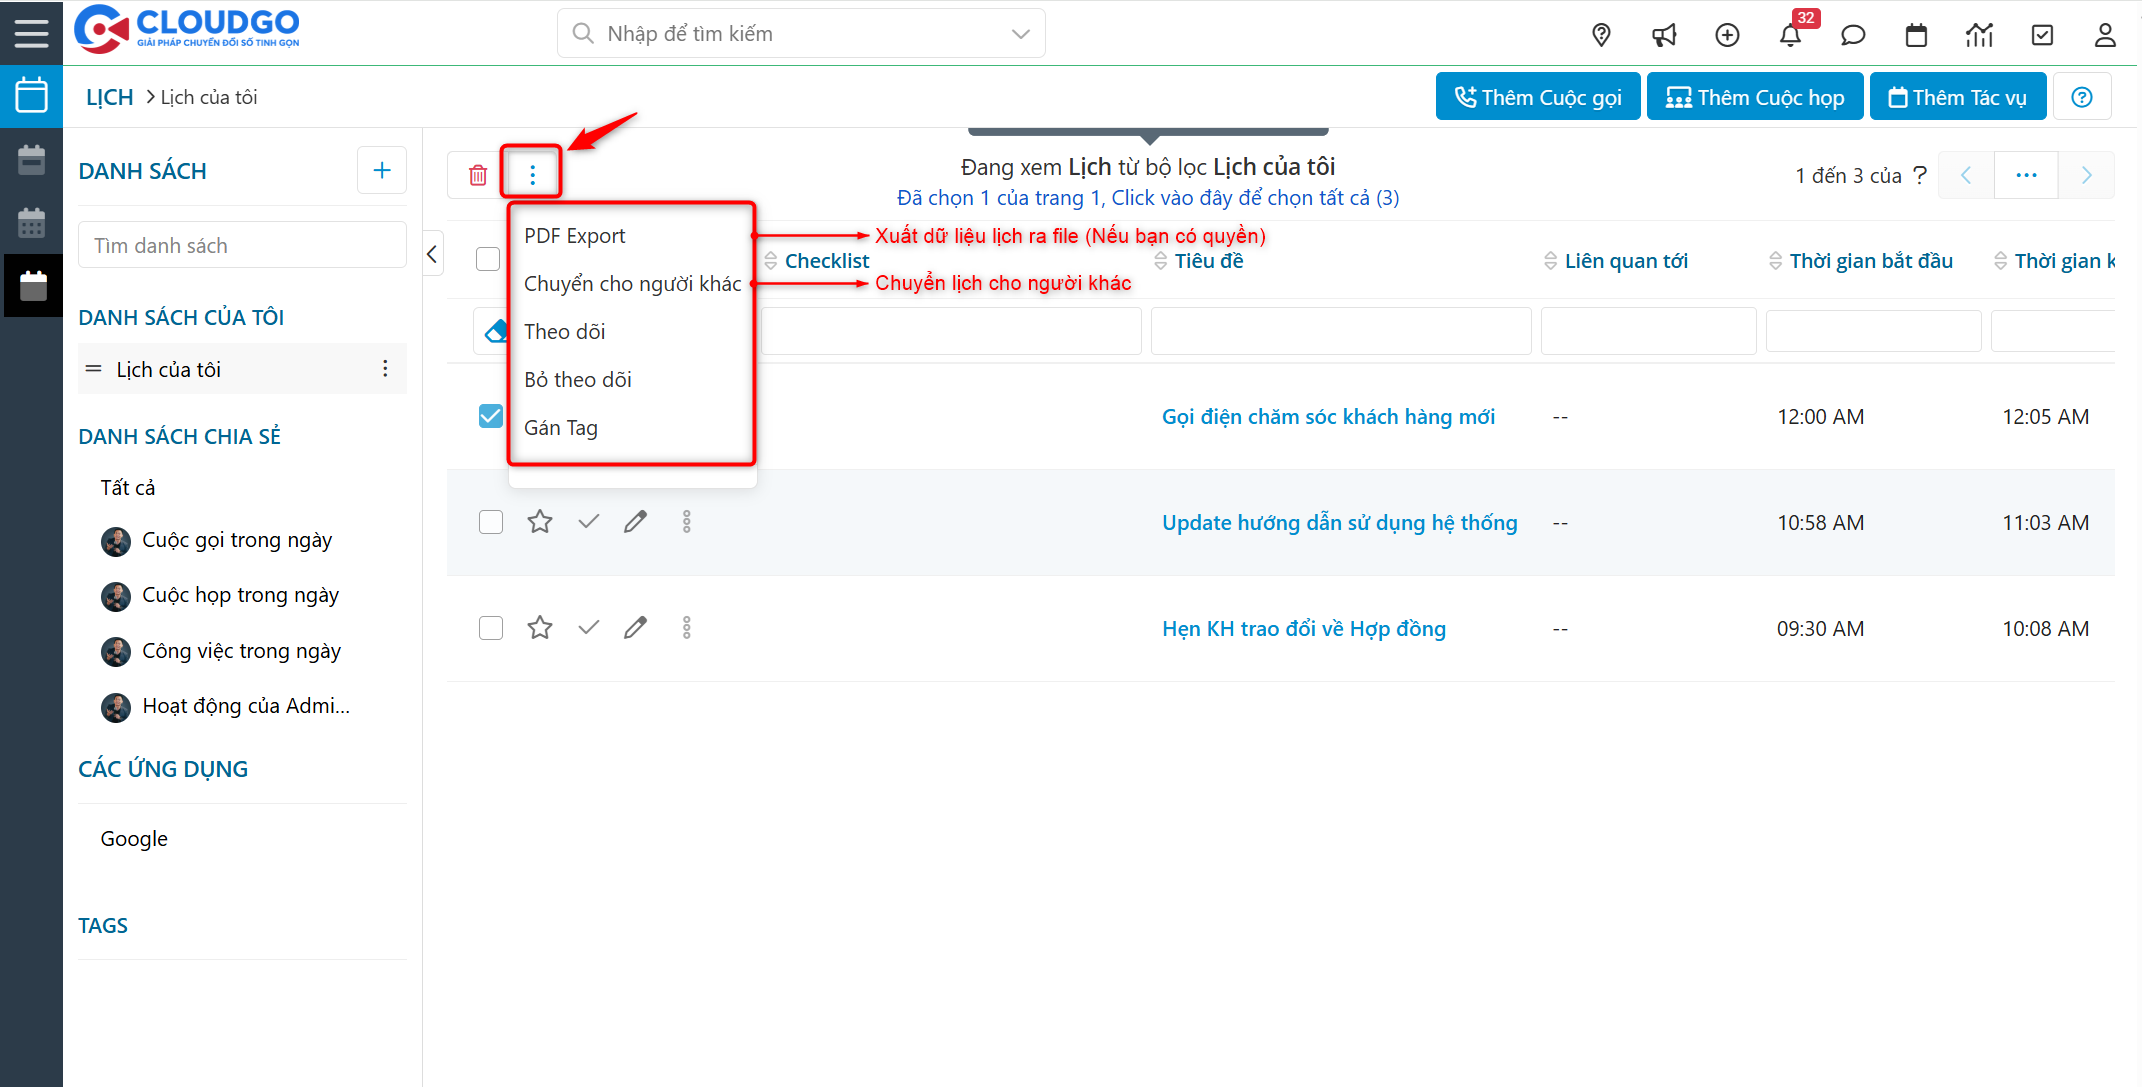Select the 'Update hướng dẫn sử dụng hệ thống' checkbox
The height and width of the screenshot is (1087, 2142).
click(491, 521)
